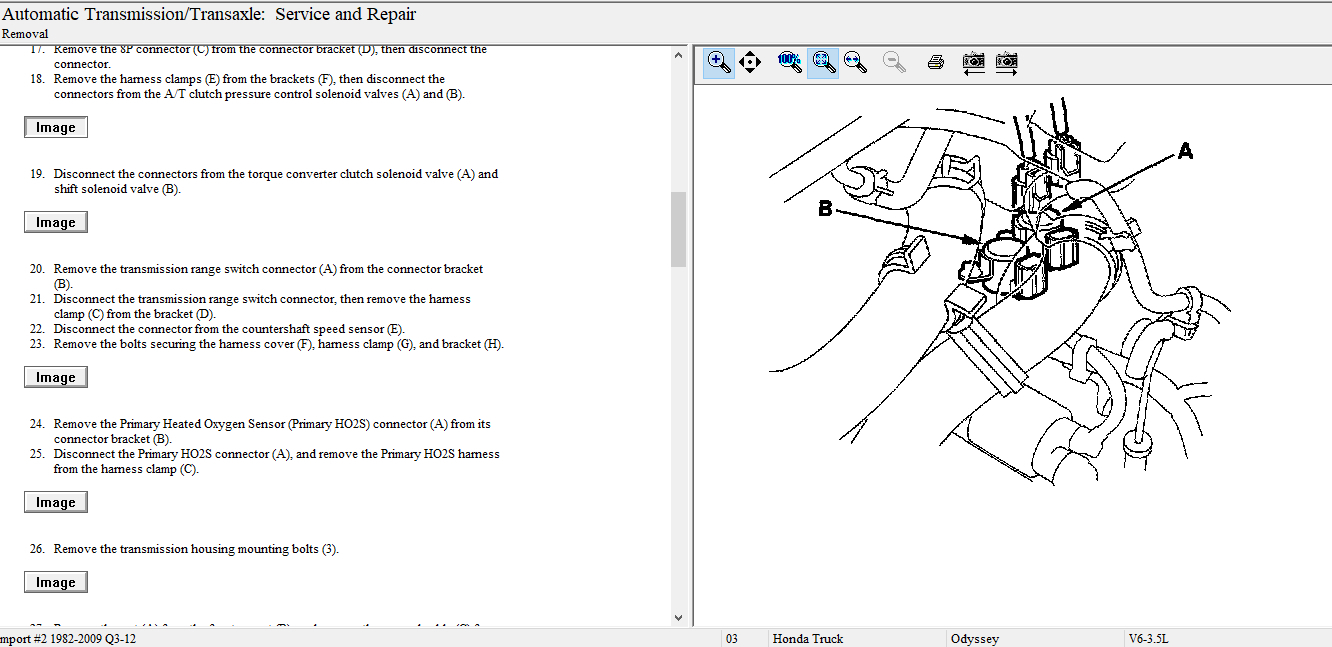Go to the previous image
This screenshot has width=1332, height=647.
[973, 62]
